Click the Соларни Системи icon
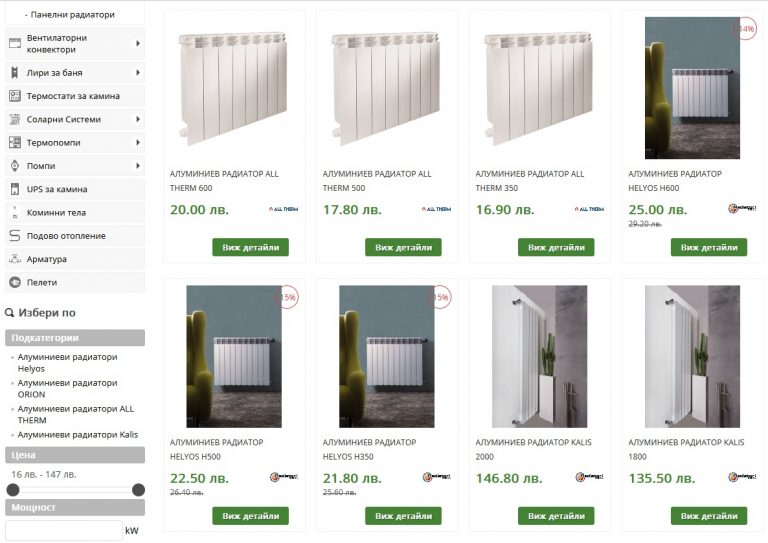The height and width of the screenshot is (543, 768). (15, 119)
